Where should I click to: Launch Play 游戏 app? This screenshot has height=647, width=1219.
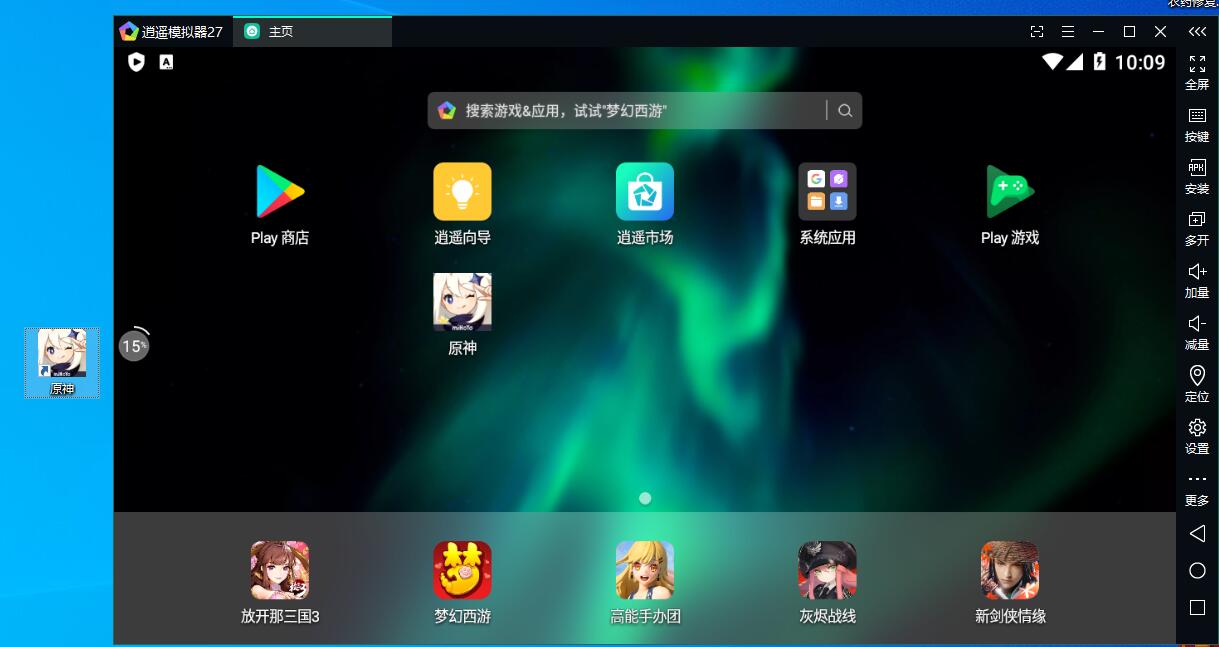coord(1010,192)
